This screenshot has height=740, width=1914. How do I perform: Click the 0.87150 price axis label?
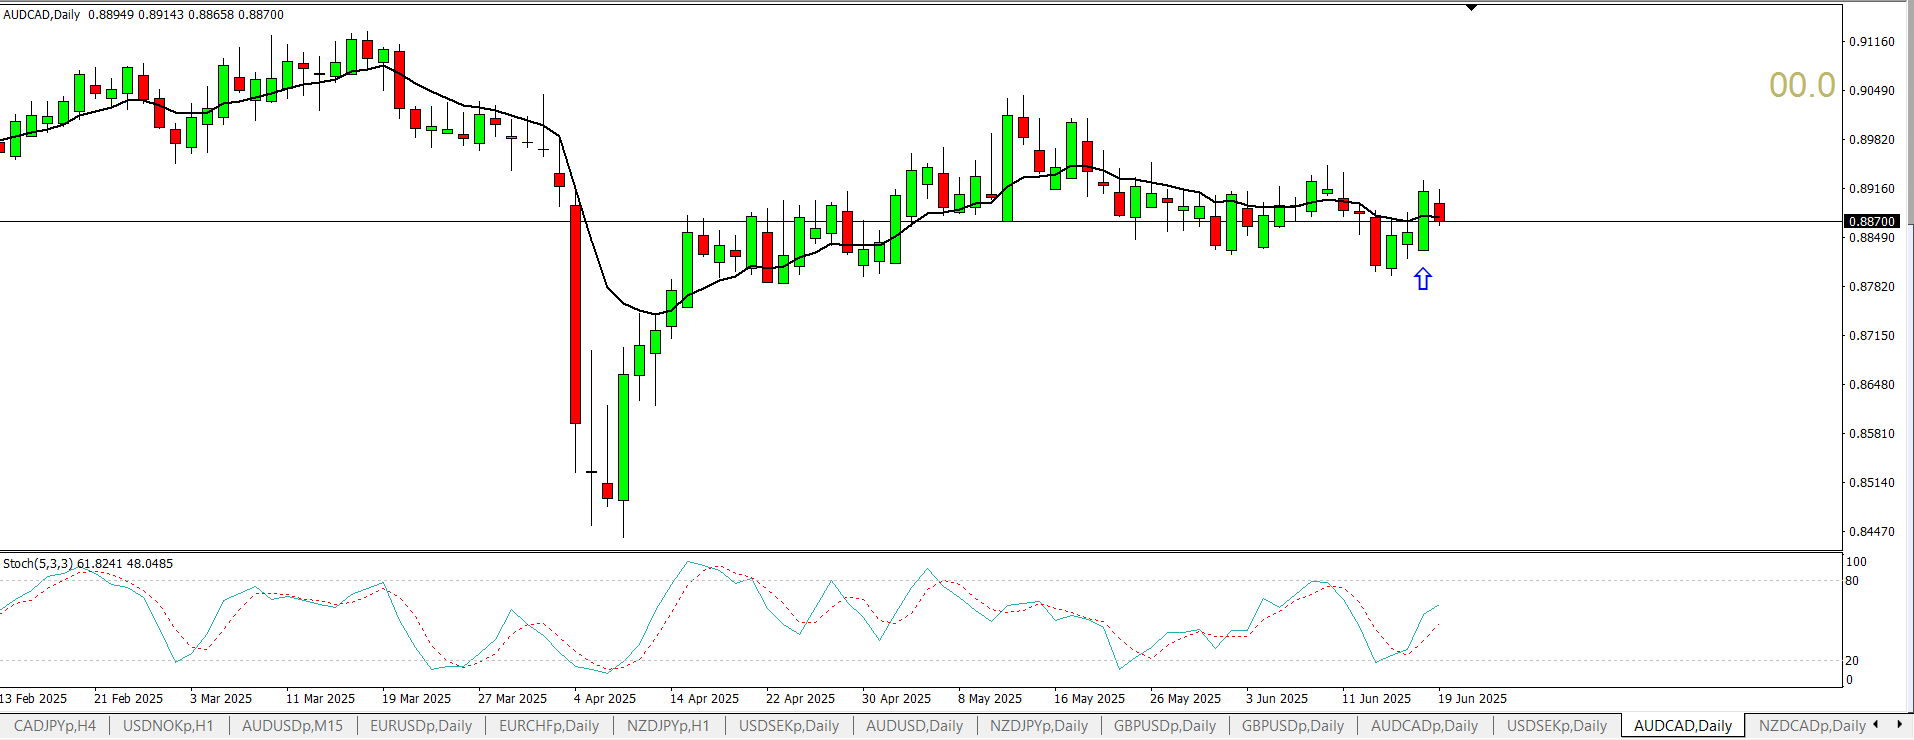(x=1871, y=336)
